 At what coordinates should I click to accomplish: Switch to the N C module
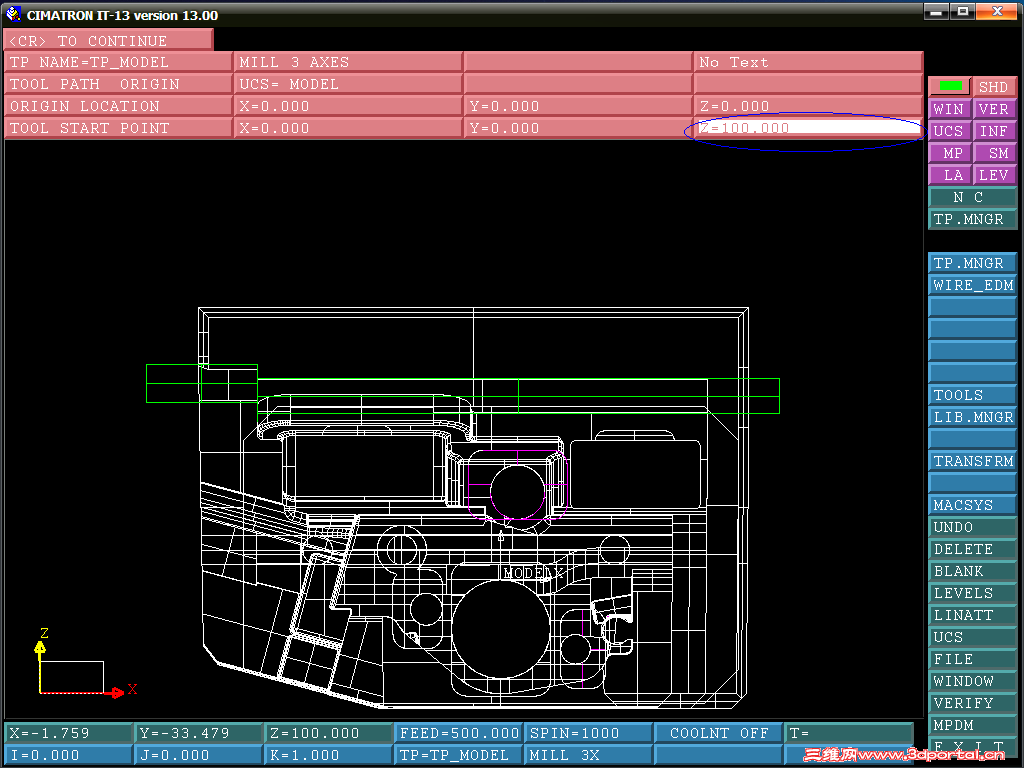tap(972, 197)
